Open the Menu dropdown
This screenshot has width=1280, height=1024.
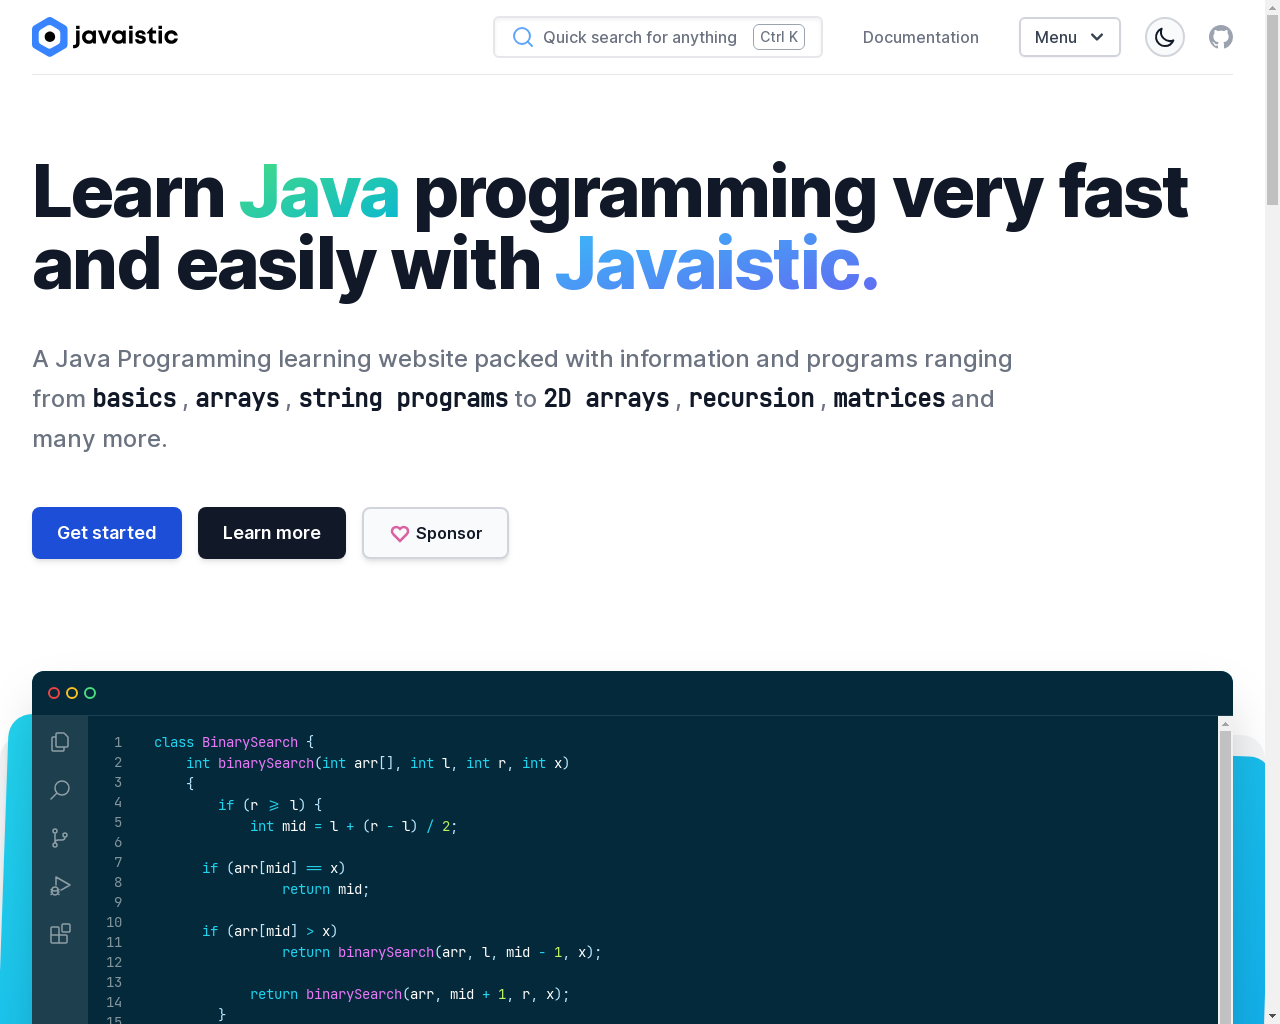(1070, 37)
